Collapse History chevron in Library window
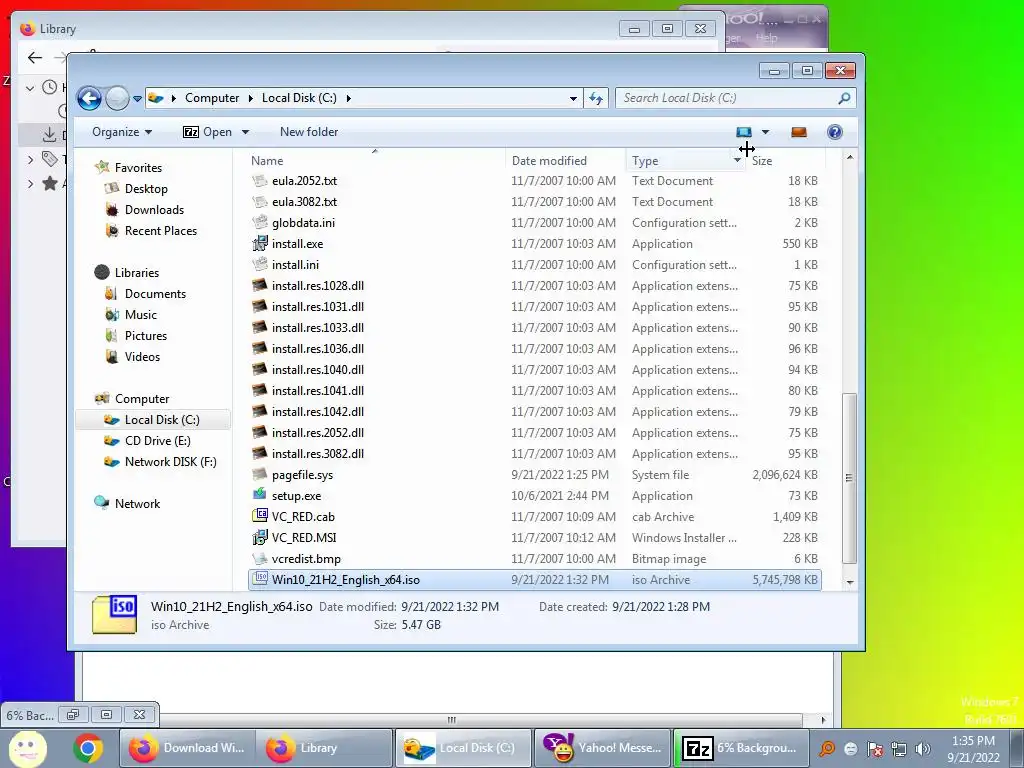 pos(30,87)
